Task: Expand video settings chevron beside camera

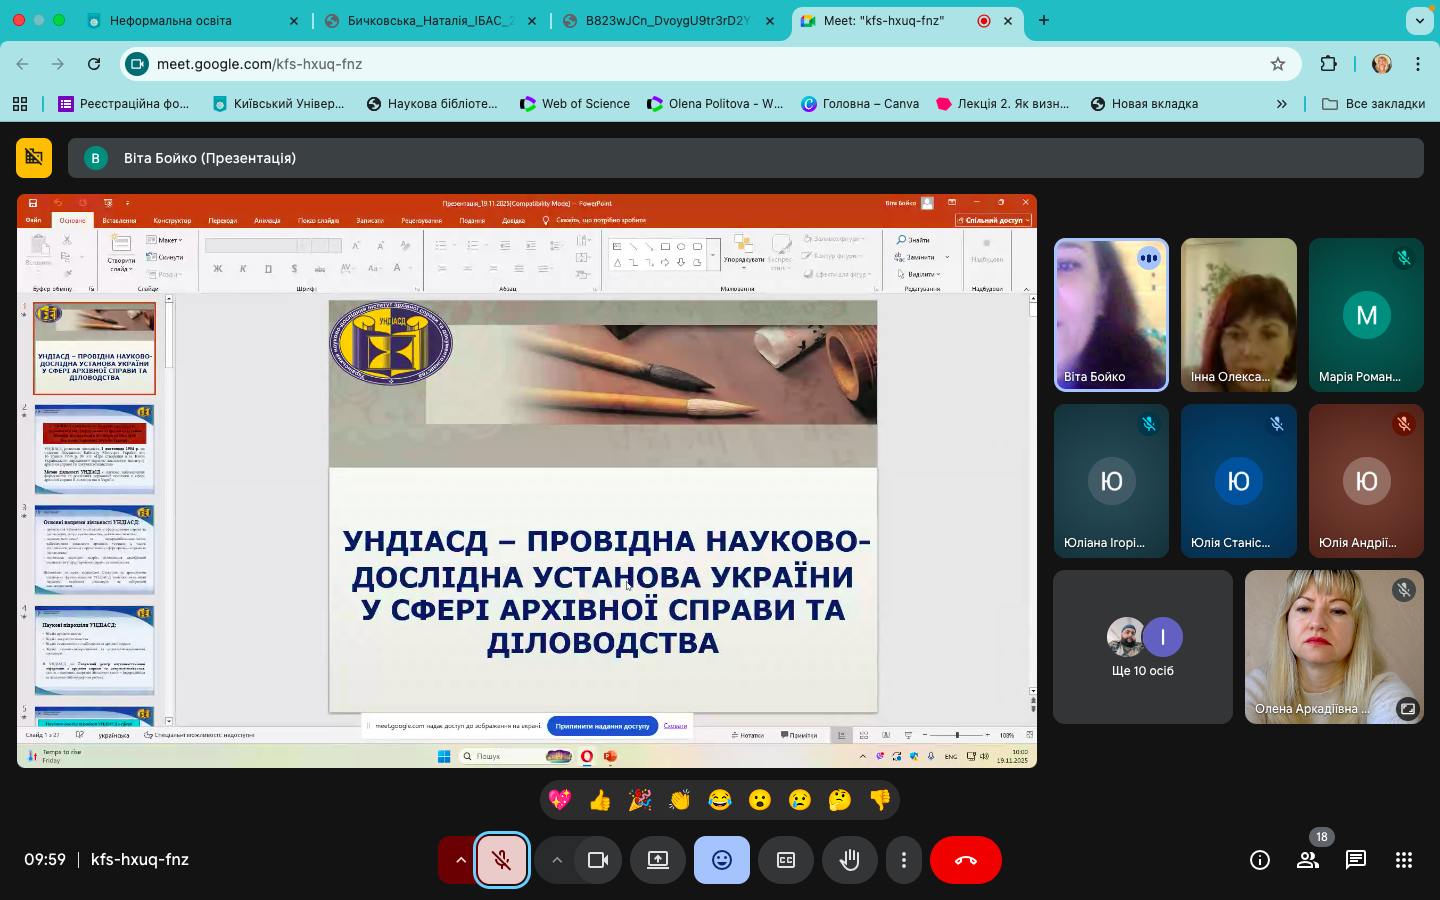Action: click(557, 860)
